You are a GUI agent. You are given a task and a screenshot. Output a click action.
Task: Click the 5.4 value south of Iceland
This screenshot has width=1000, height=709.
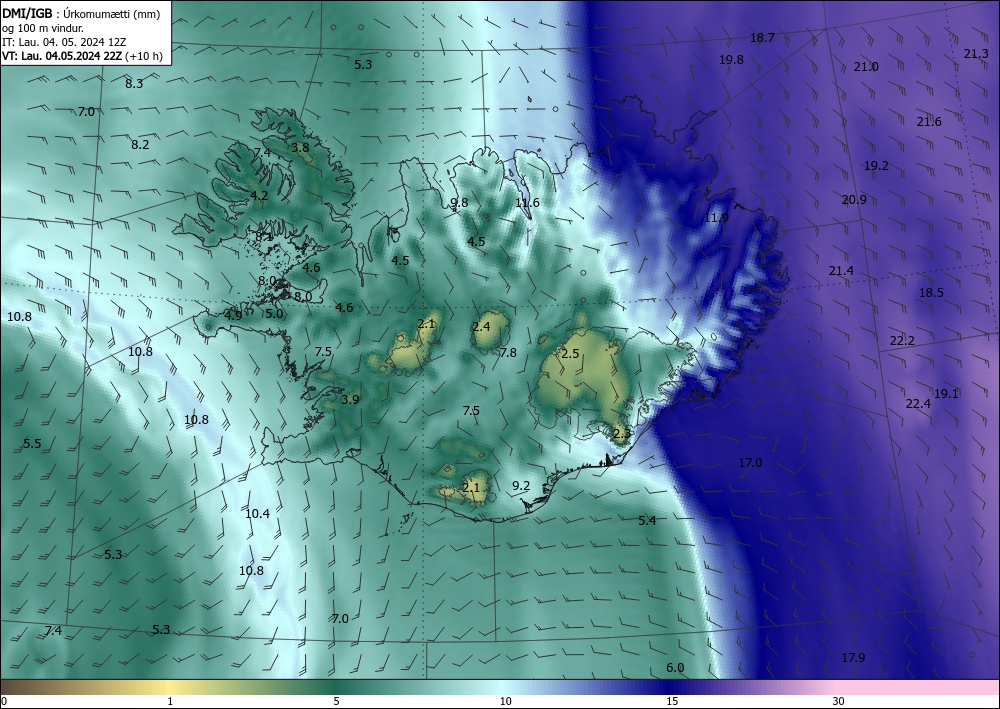(x=647, y=521)
